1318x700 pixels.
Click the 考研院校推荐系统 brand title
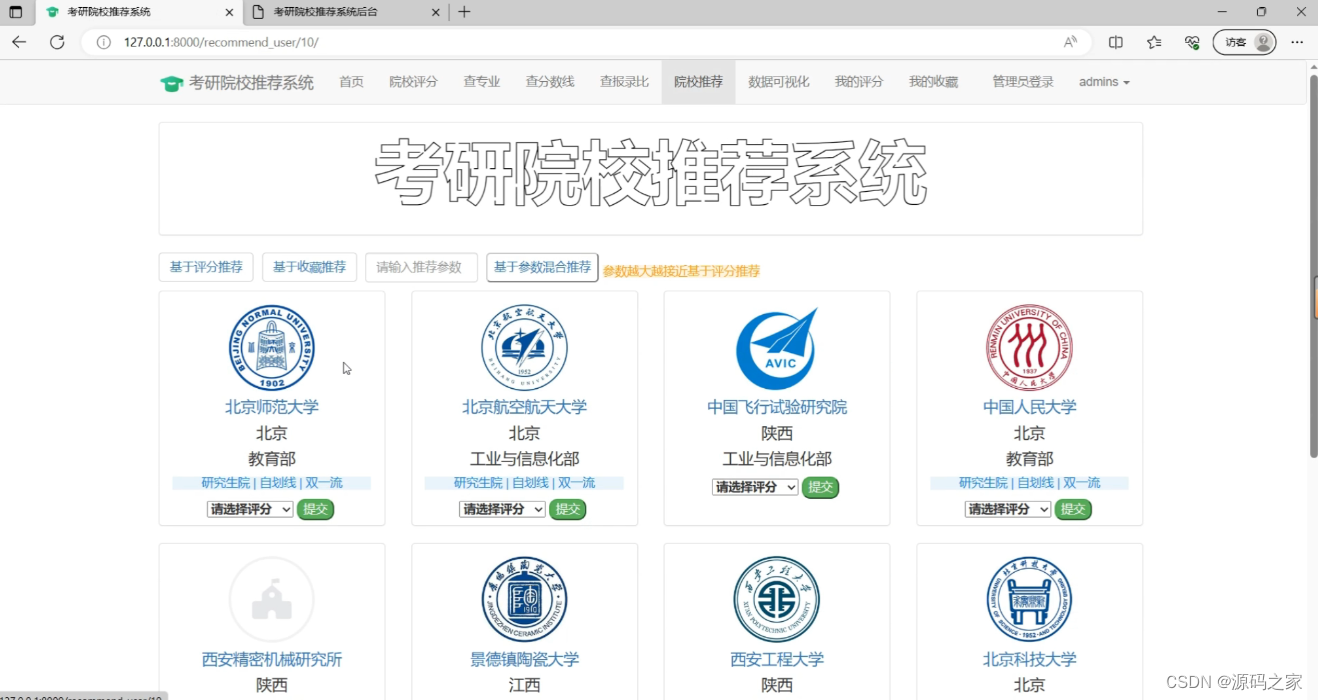[251, 82]
